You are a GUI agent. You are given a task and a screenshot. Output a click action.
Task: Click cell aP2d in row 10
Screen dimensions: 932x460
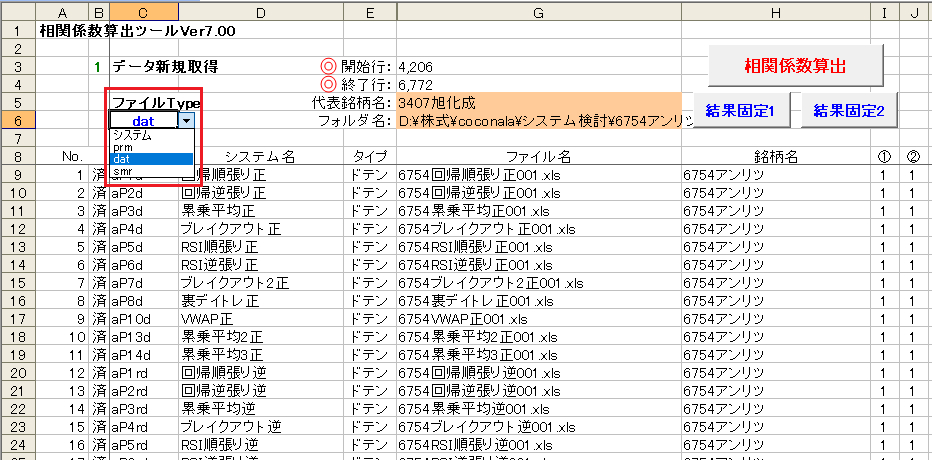[x=144, y=193]
